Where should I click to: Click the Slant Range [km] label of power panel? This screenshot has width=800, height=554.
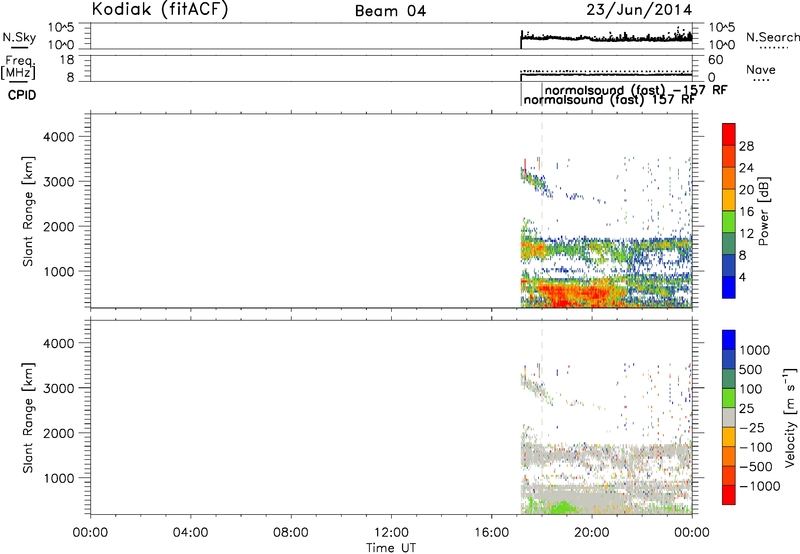pyautogui.click(x=27, y=211)
